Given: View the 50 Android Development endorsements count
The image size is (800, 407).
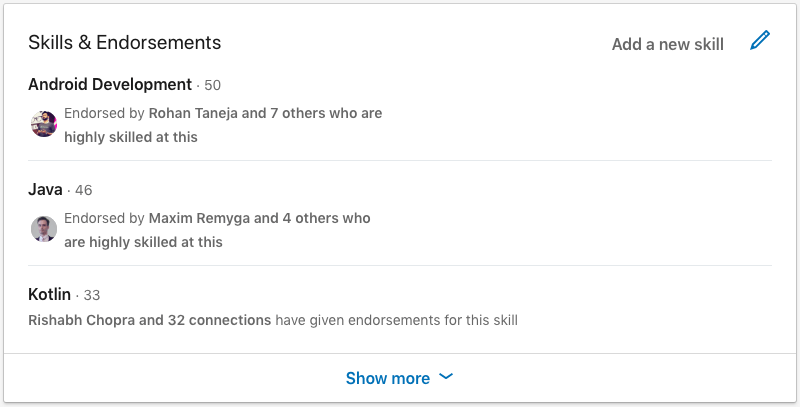Looking at the screenshot, I should (x=212, y=85).
